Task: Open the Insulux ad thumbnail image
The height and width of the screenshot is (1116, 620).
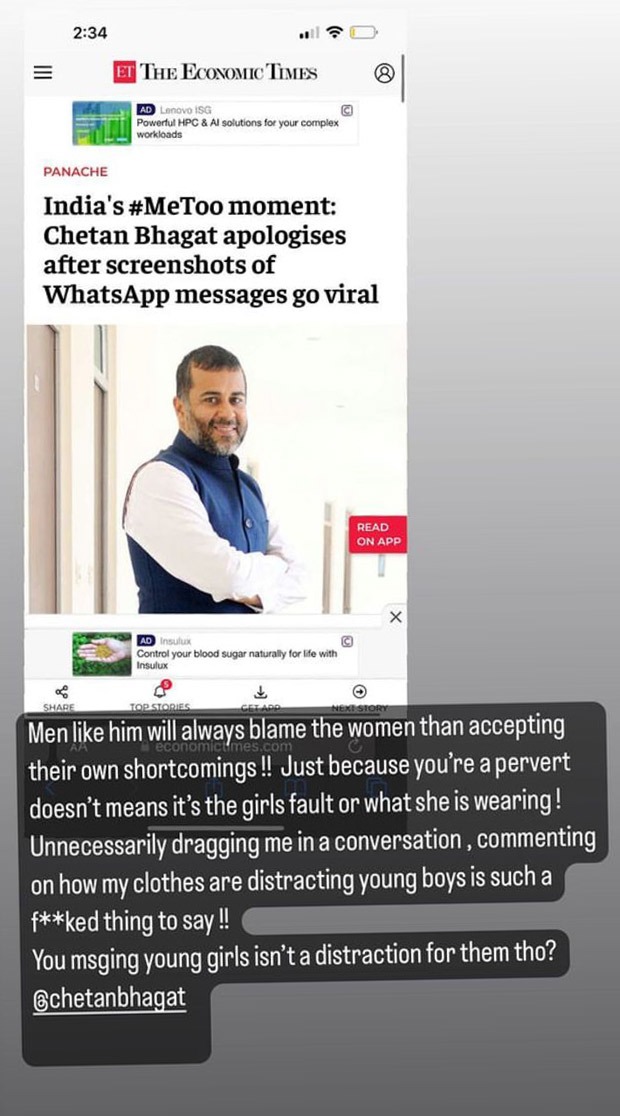Action: (x=102, y=654)
